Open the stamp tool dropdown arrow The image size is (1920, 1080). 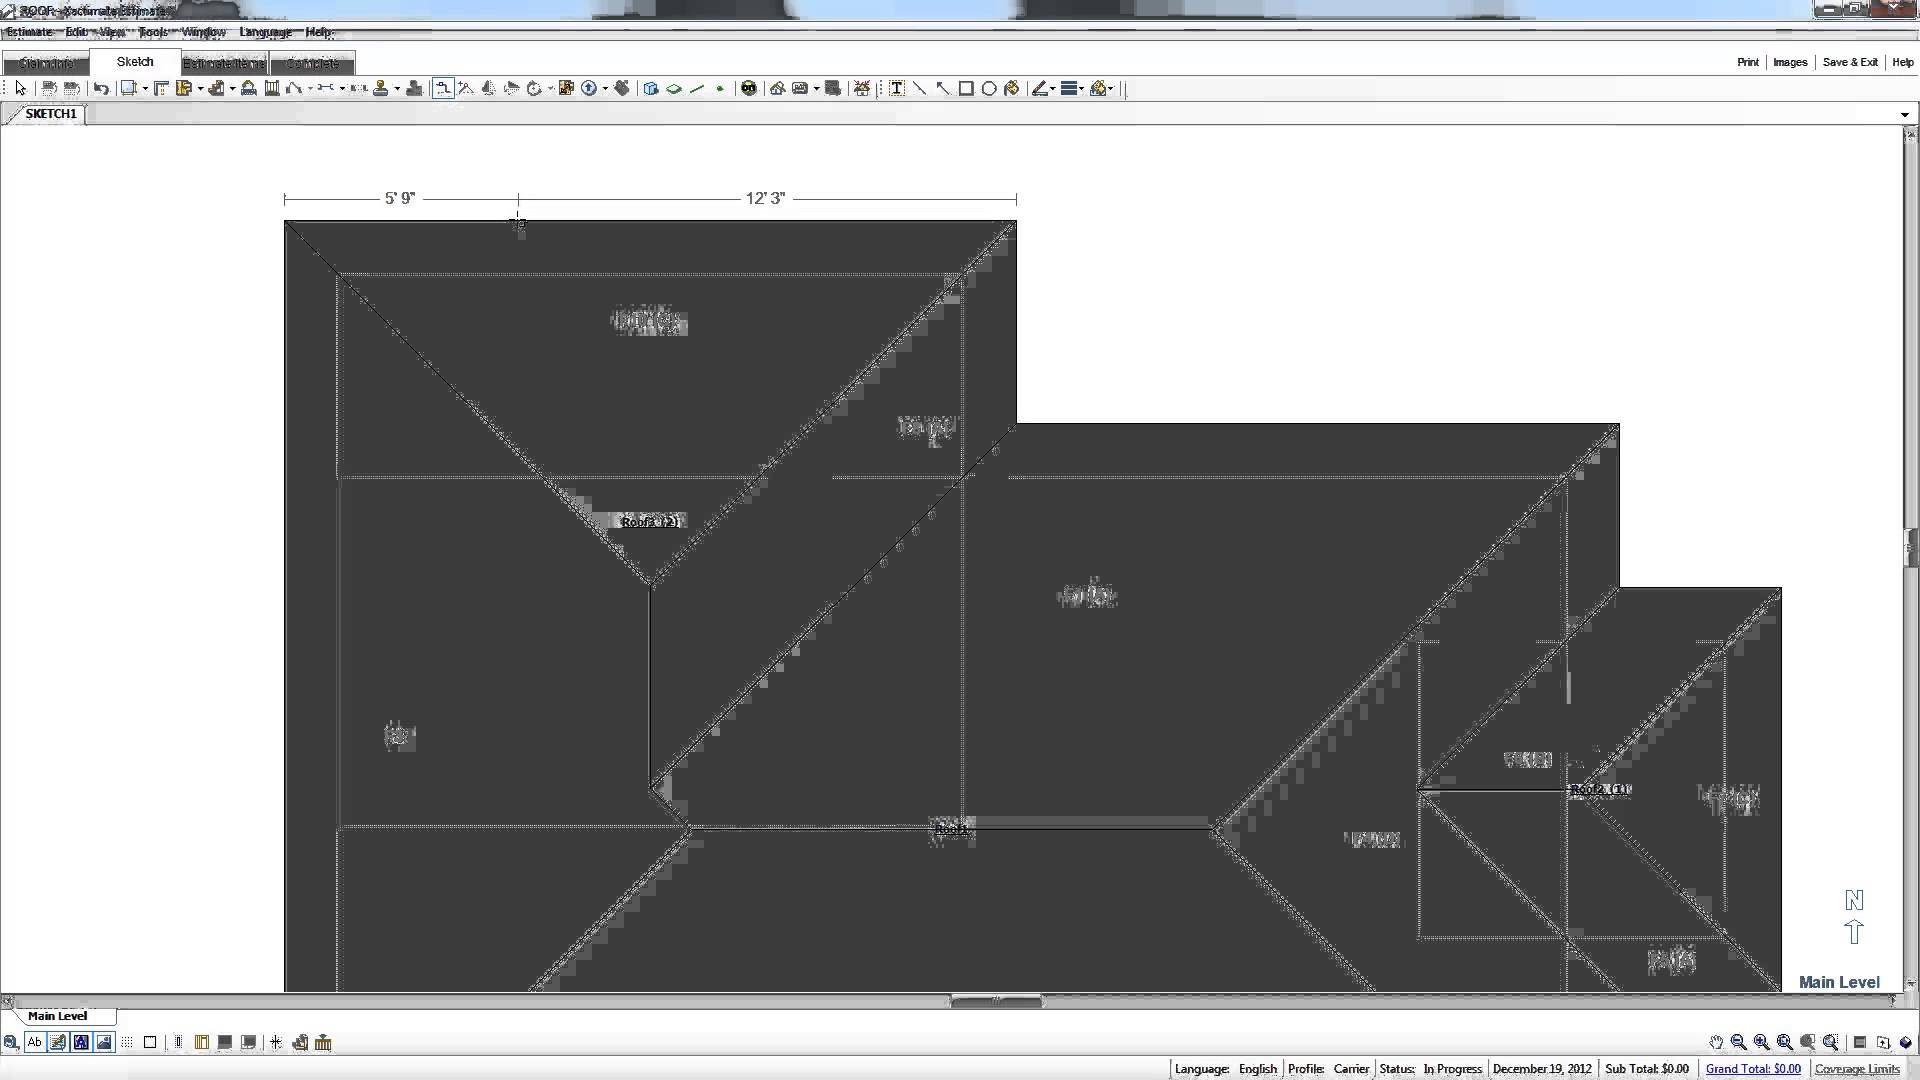pos(398,88)
